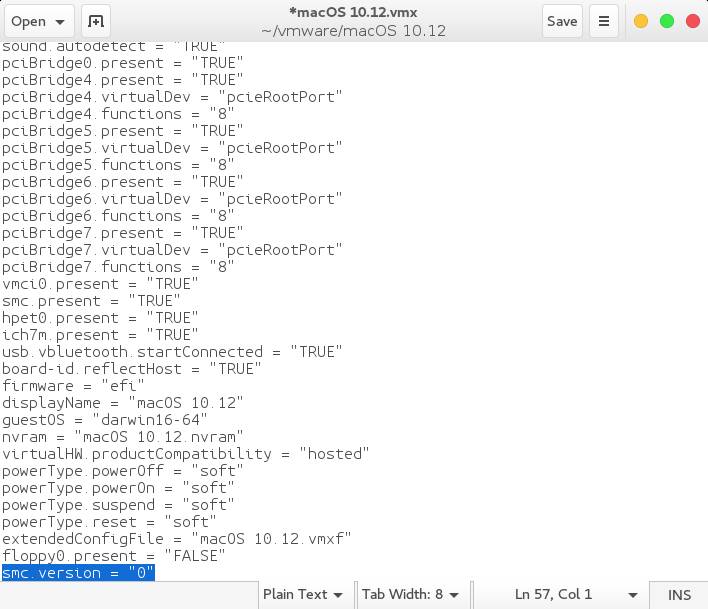Click the pciBridge6.virtualDev line

pyautogui.click(x=172, y=199)
